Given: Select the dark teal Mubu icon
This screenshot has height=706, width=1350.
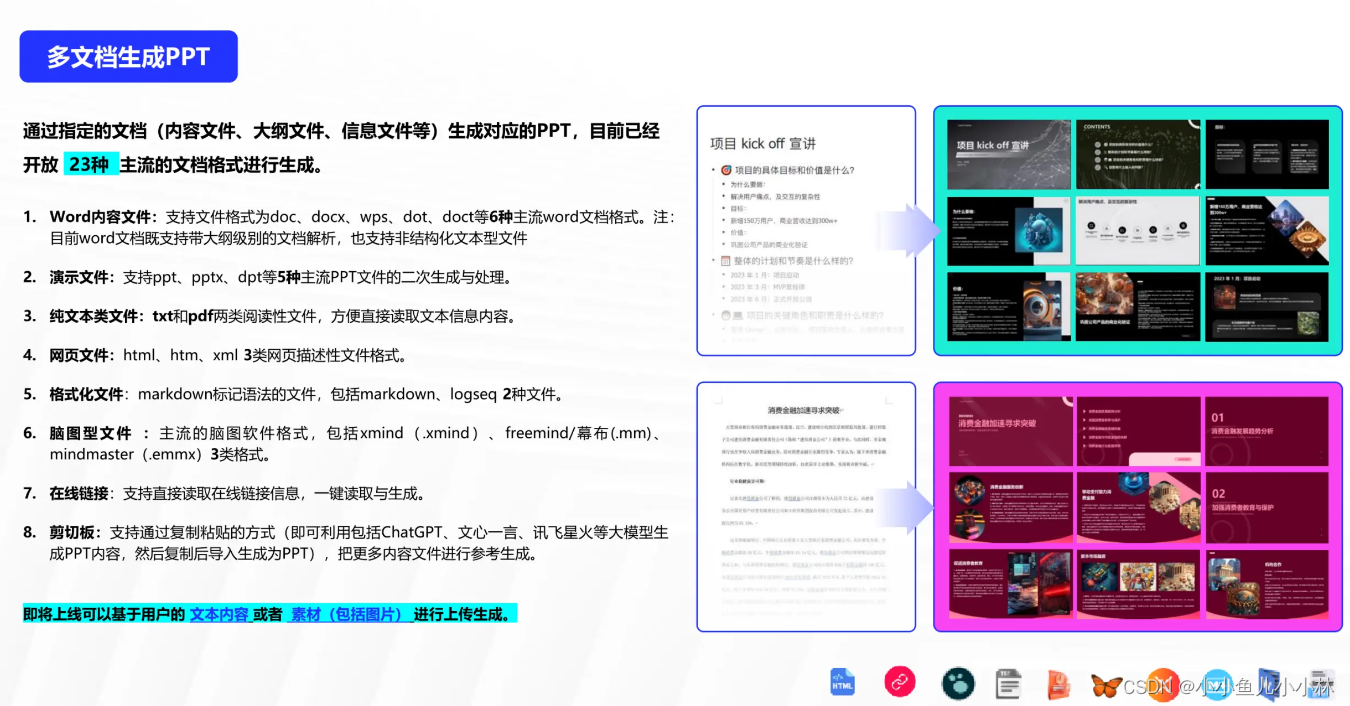Looking at the screenshot, I should coord(958,683).
